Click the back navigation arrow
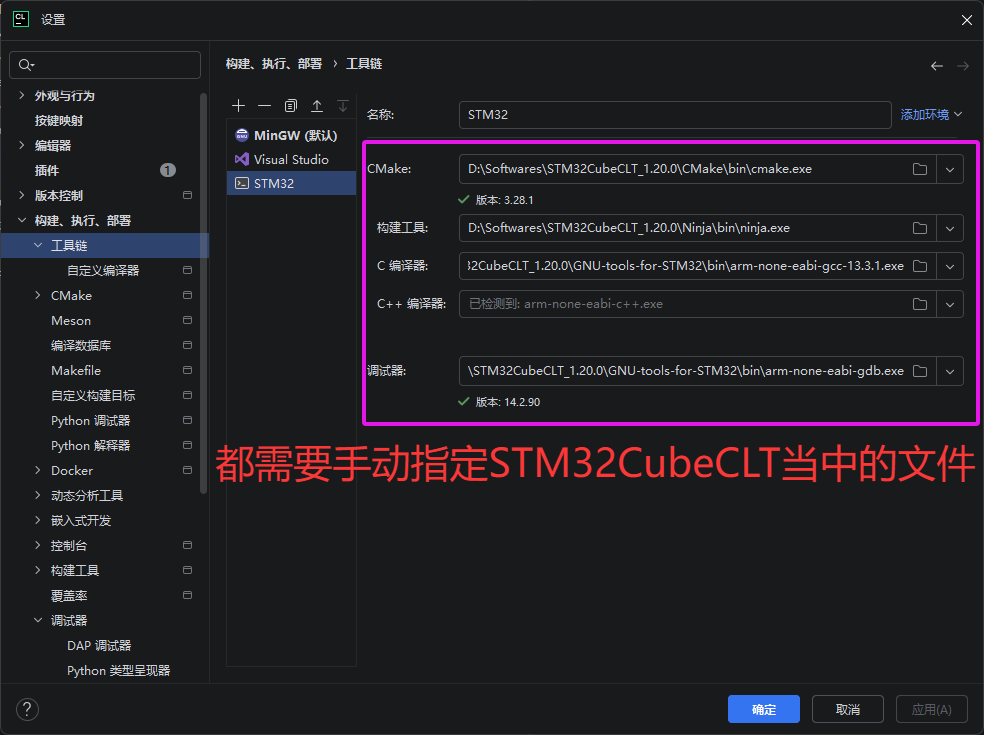The height and width of the screenshot is (735, 984). tap(936, 66)
